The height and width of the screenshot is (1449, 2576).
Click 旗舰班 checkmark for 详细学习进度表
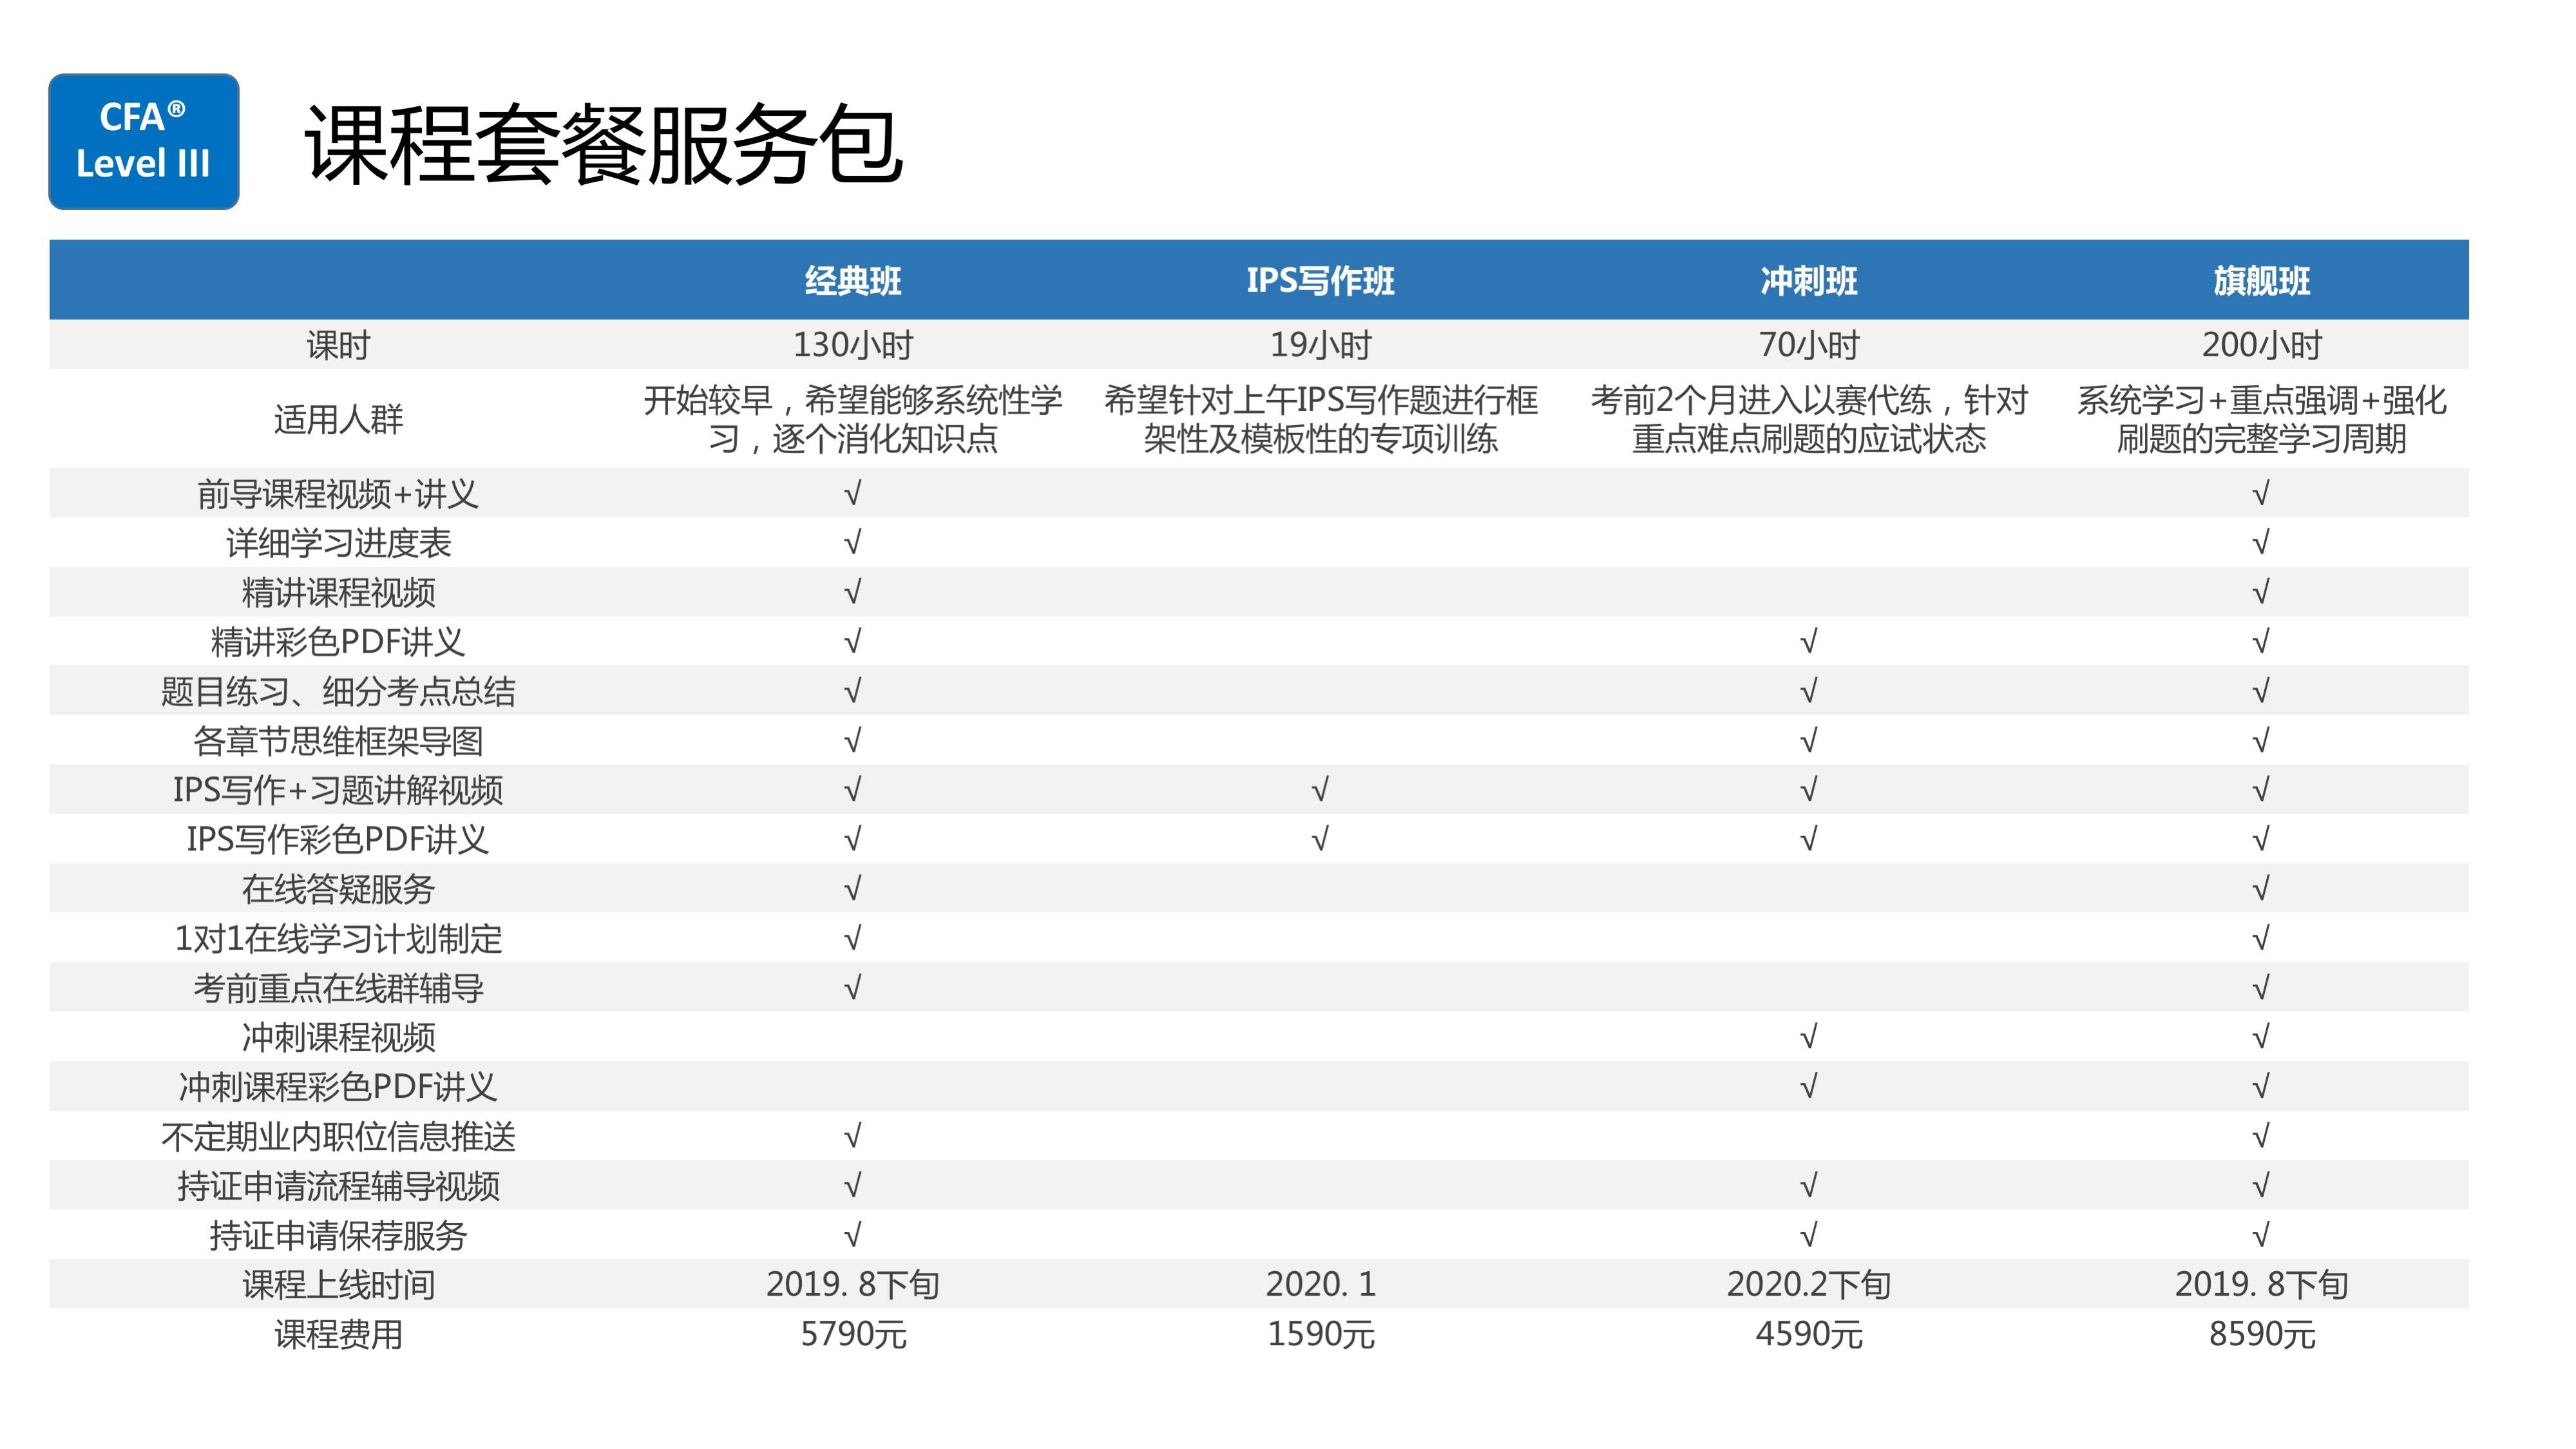pyautogui.click(x=2260, y=543)
